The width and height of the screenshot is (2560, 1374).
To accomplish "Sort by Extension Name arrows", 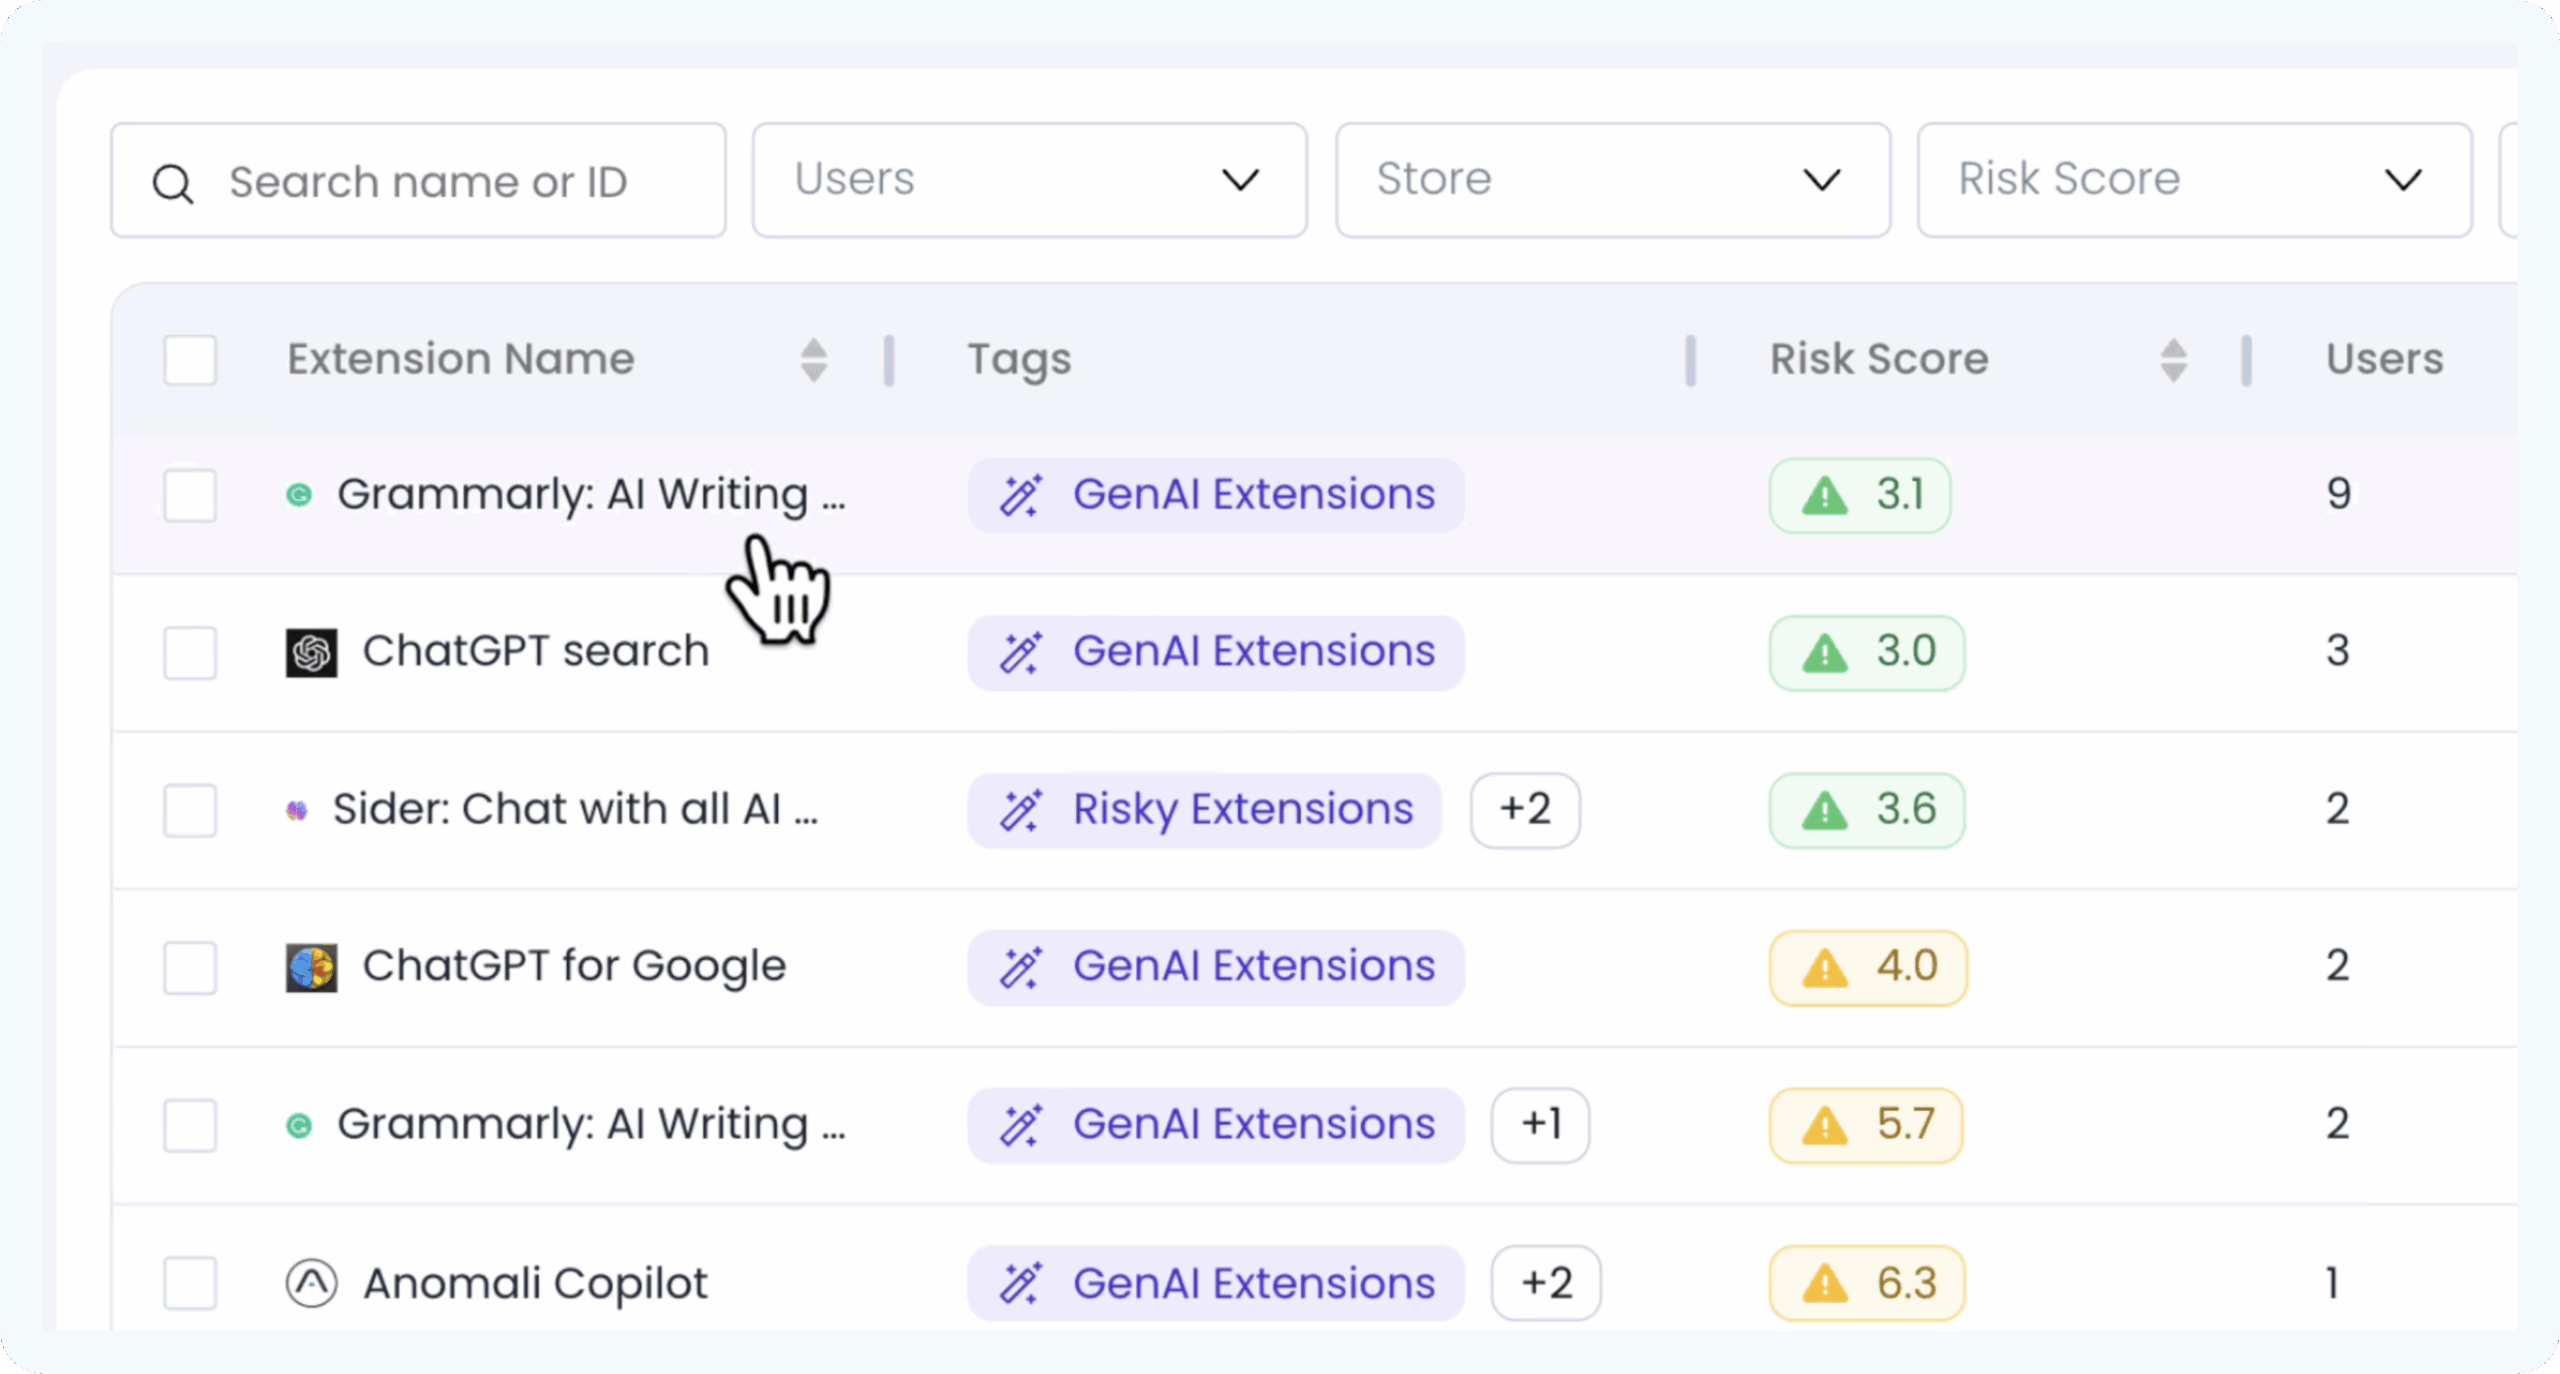I will click(x=814, y=360).
